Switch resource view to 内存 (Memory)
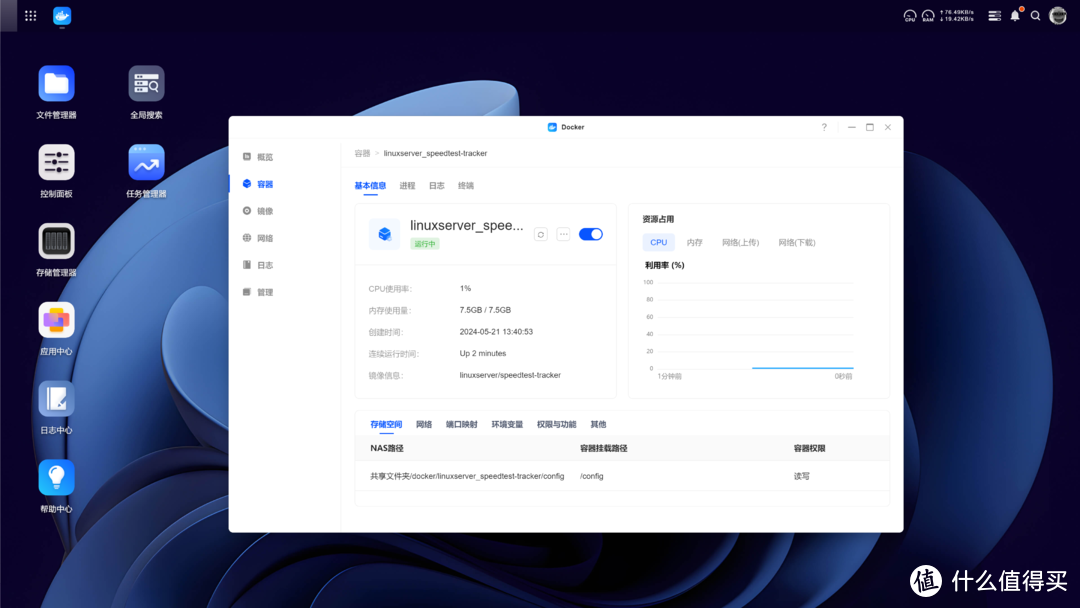 tap(694, 242)
